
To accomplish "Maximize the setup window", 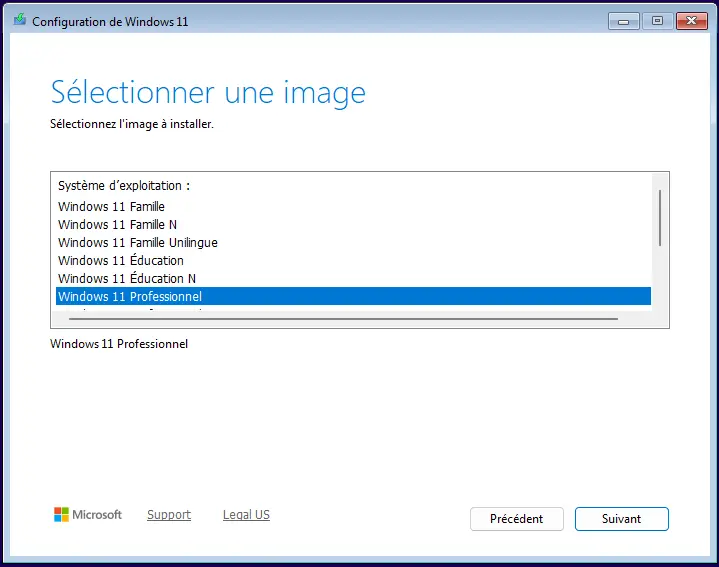I will [x=657, y=20].
